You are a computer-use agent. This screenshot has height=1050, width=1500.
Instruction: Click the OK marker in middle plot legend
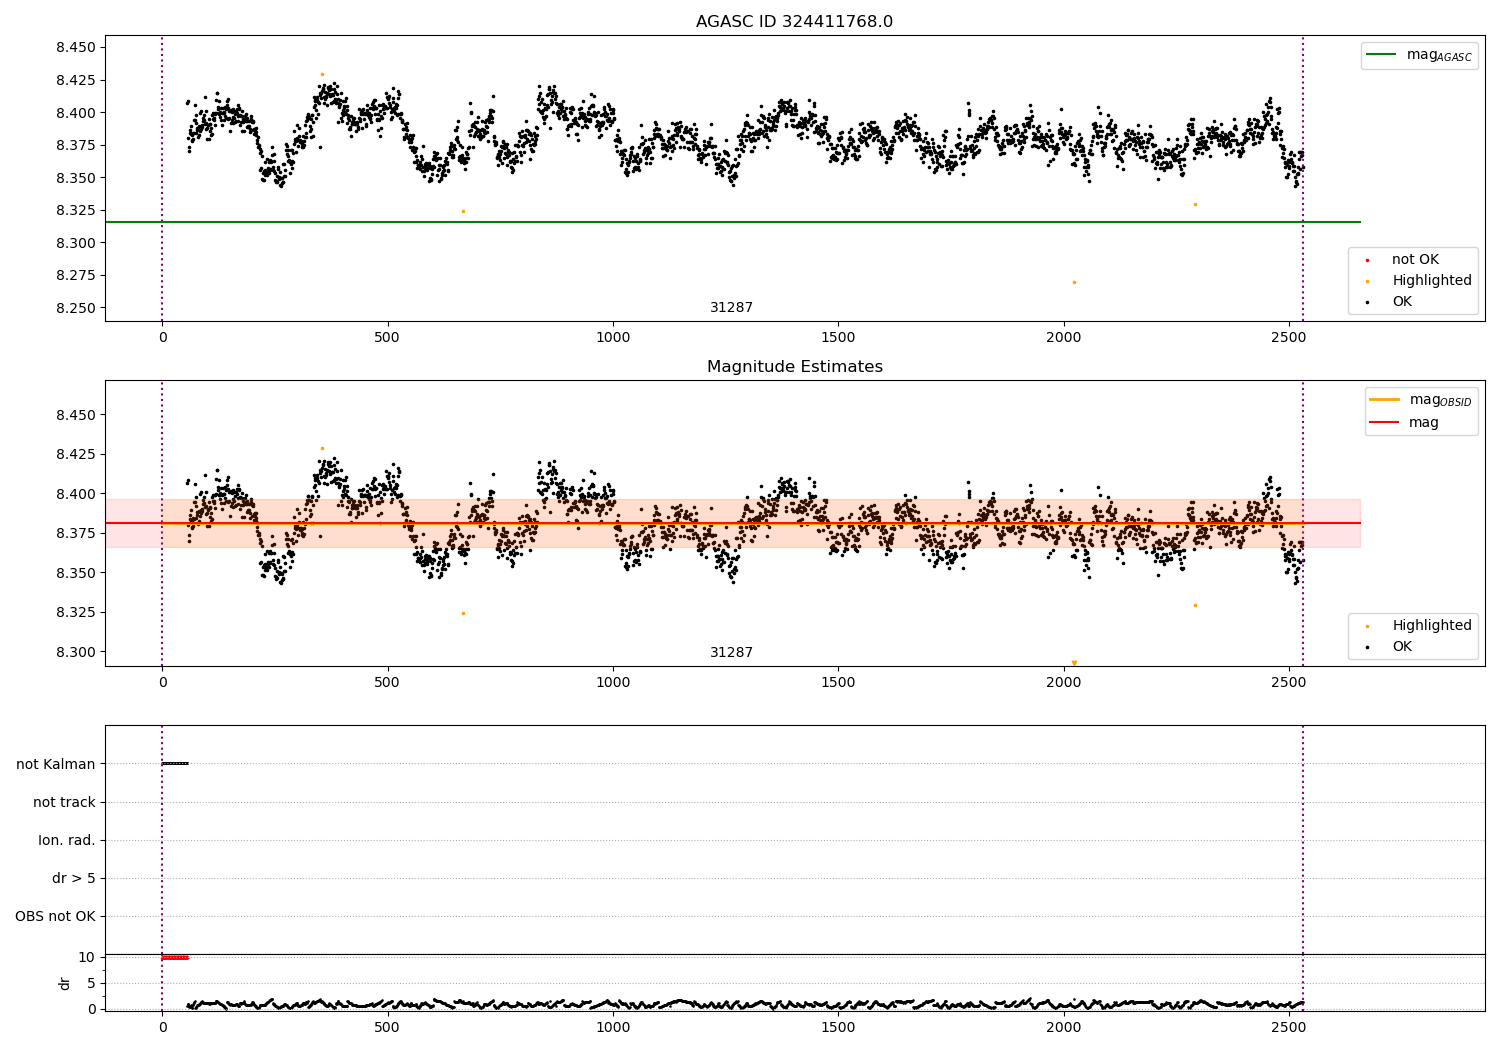(1367, 647)
